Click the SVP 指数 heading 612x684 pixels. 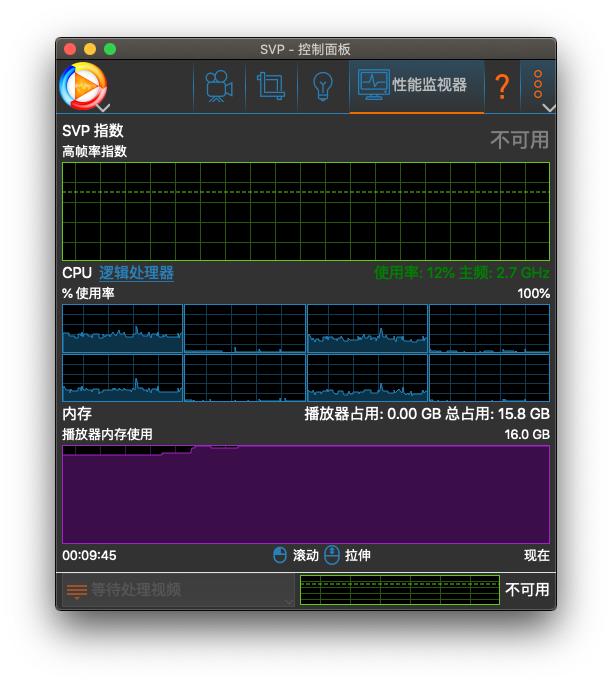tap(93, 130)
